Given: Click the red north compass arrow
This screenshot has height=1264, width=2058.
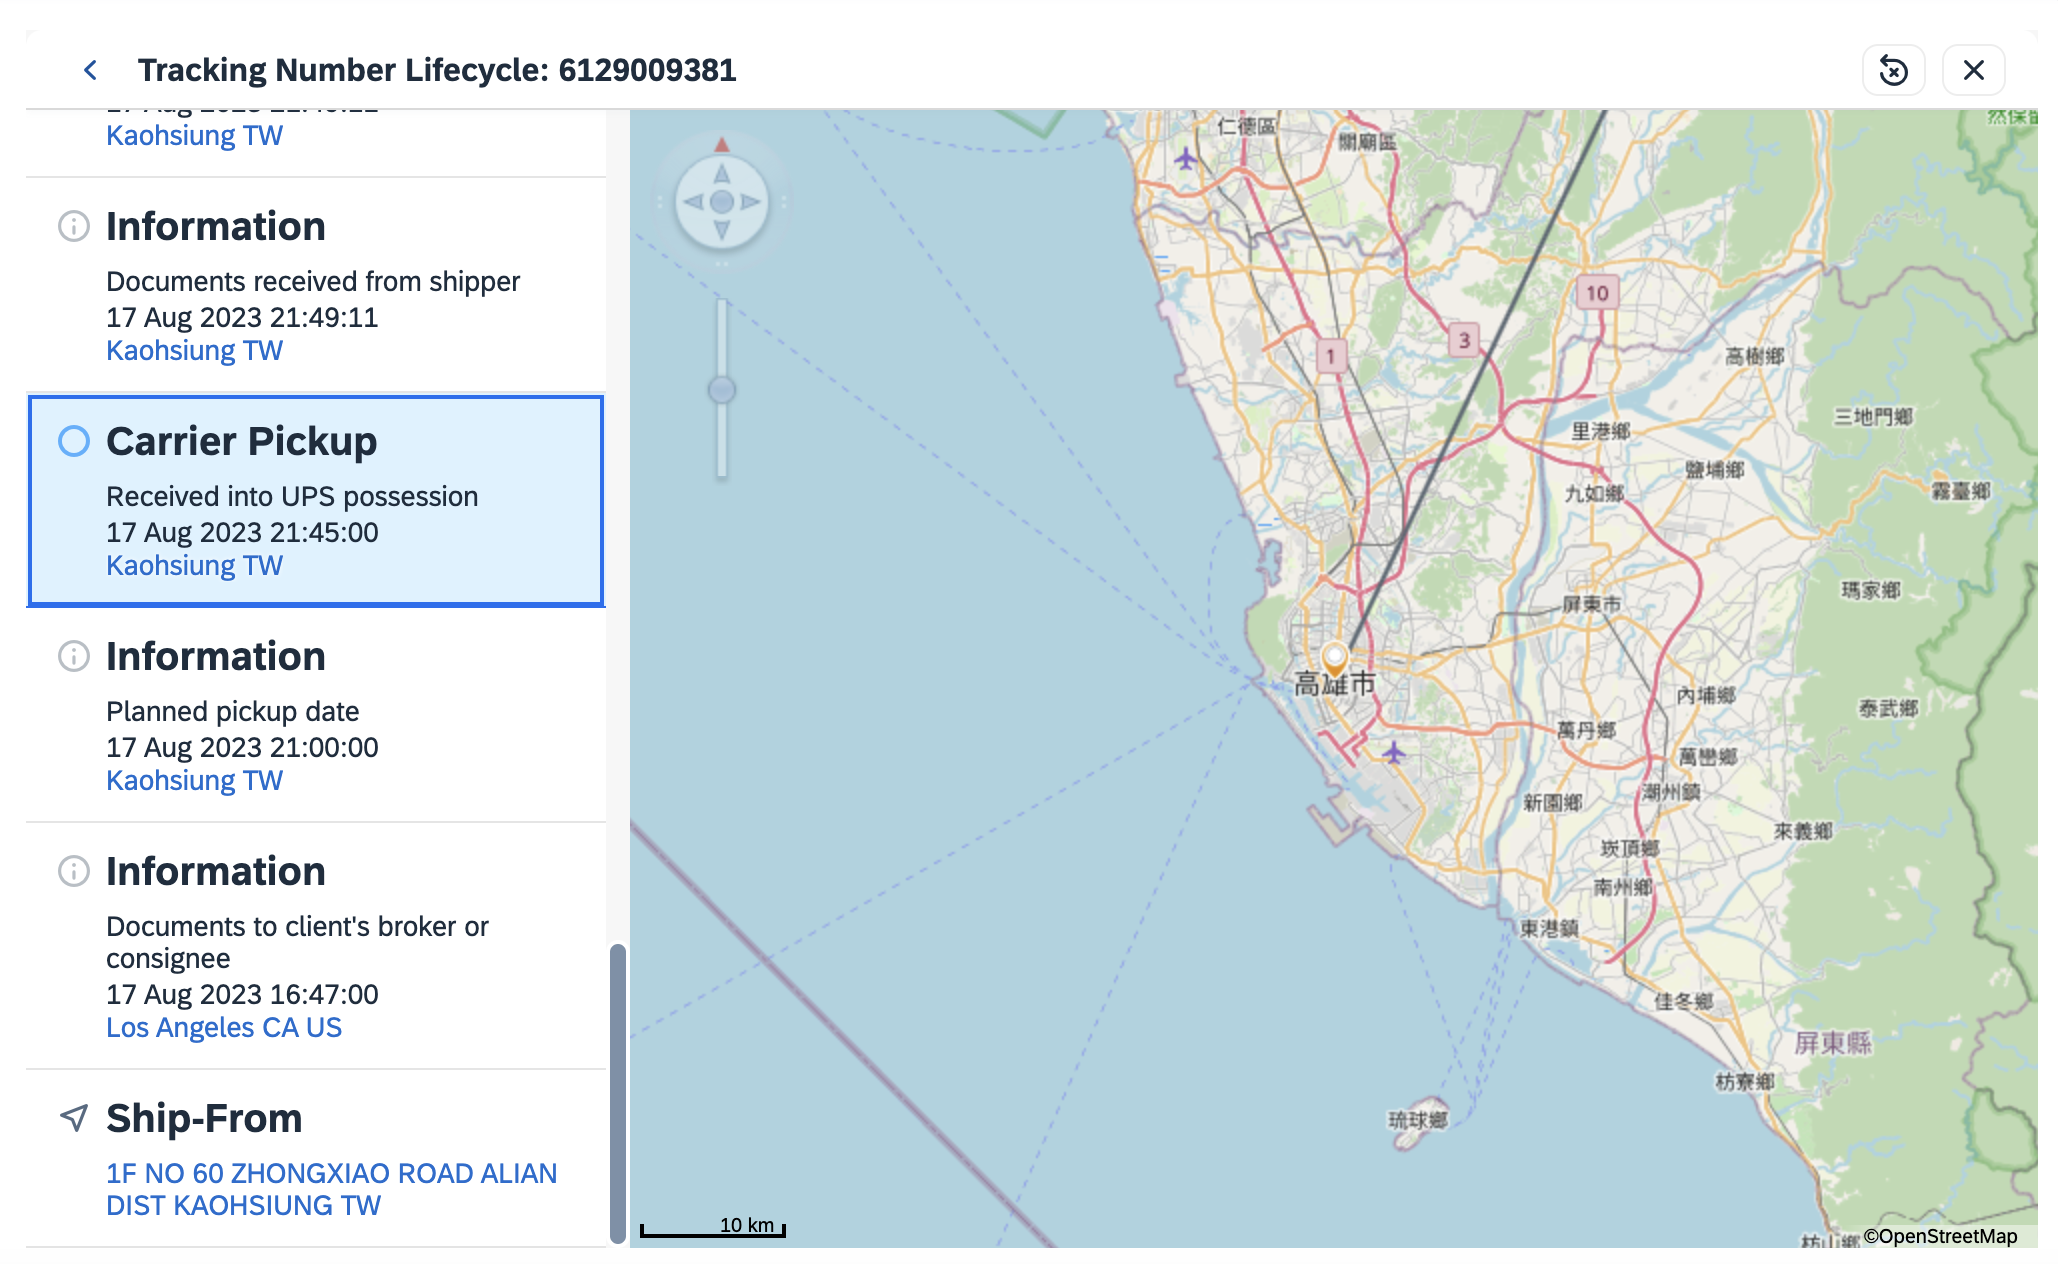Looking at the screenshot, I should 721,145.
